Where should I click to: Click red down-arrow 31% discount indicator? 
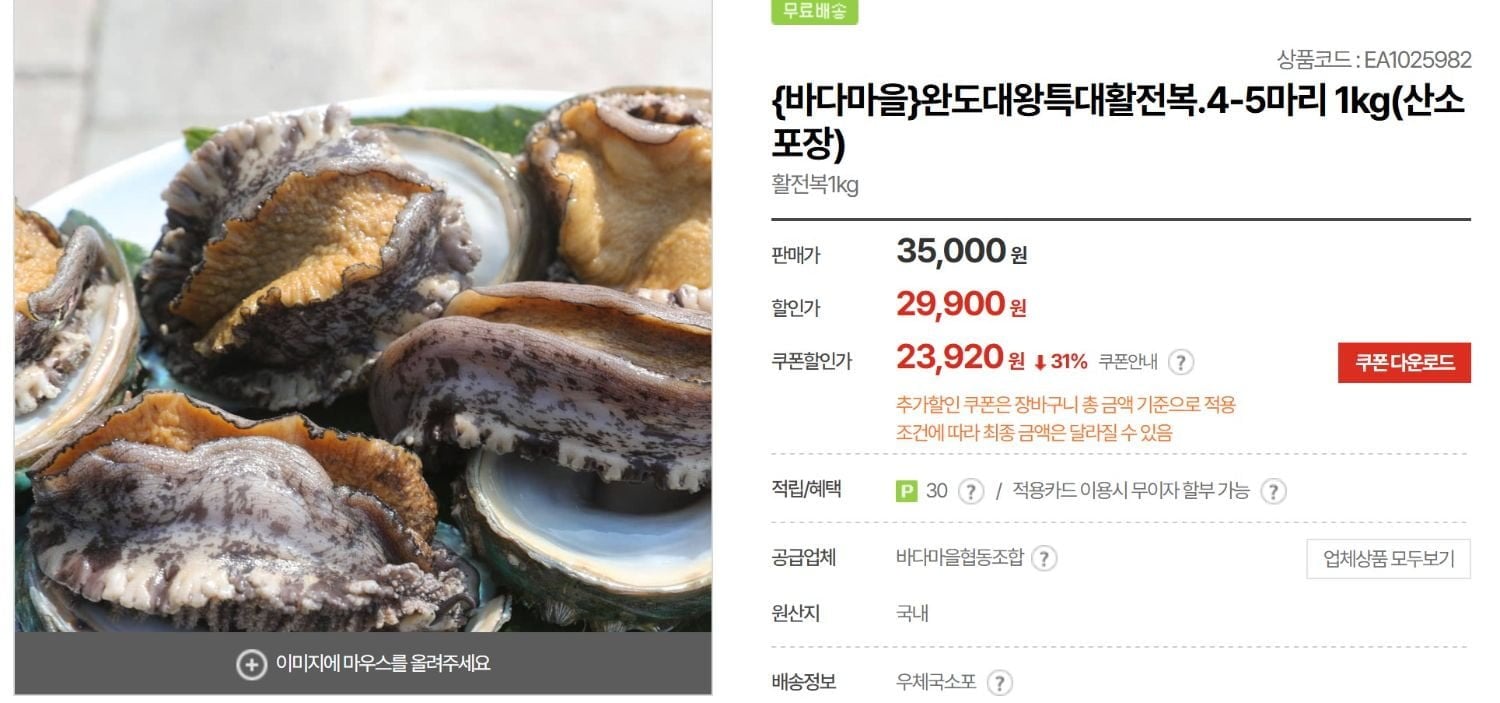click(1060, 361)
